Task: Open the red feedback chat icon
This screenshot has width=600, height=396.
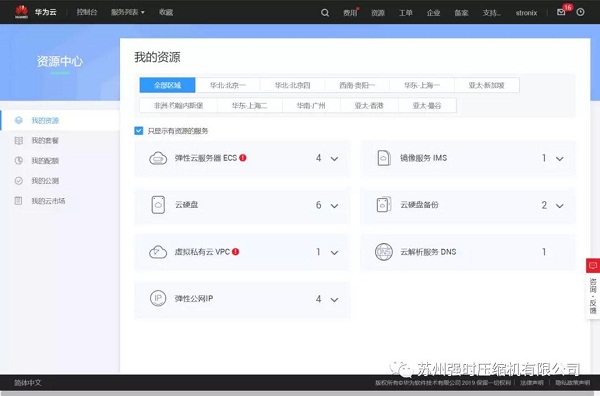Action: click(593, 265)
